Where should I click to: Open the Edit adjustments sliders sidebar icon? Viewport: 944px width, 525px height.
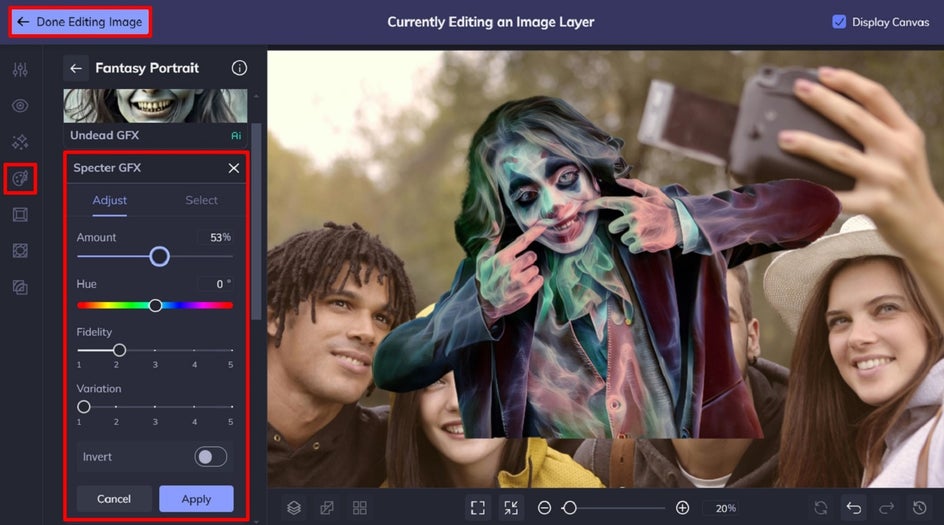20,70
